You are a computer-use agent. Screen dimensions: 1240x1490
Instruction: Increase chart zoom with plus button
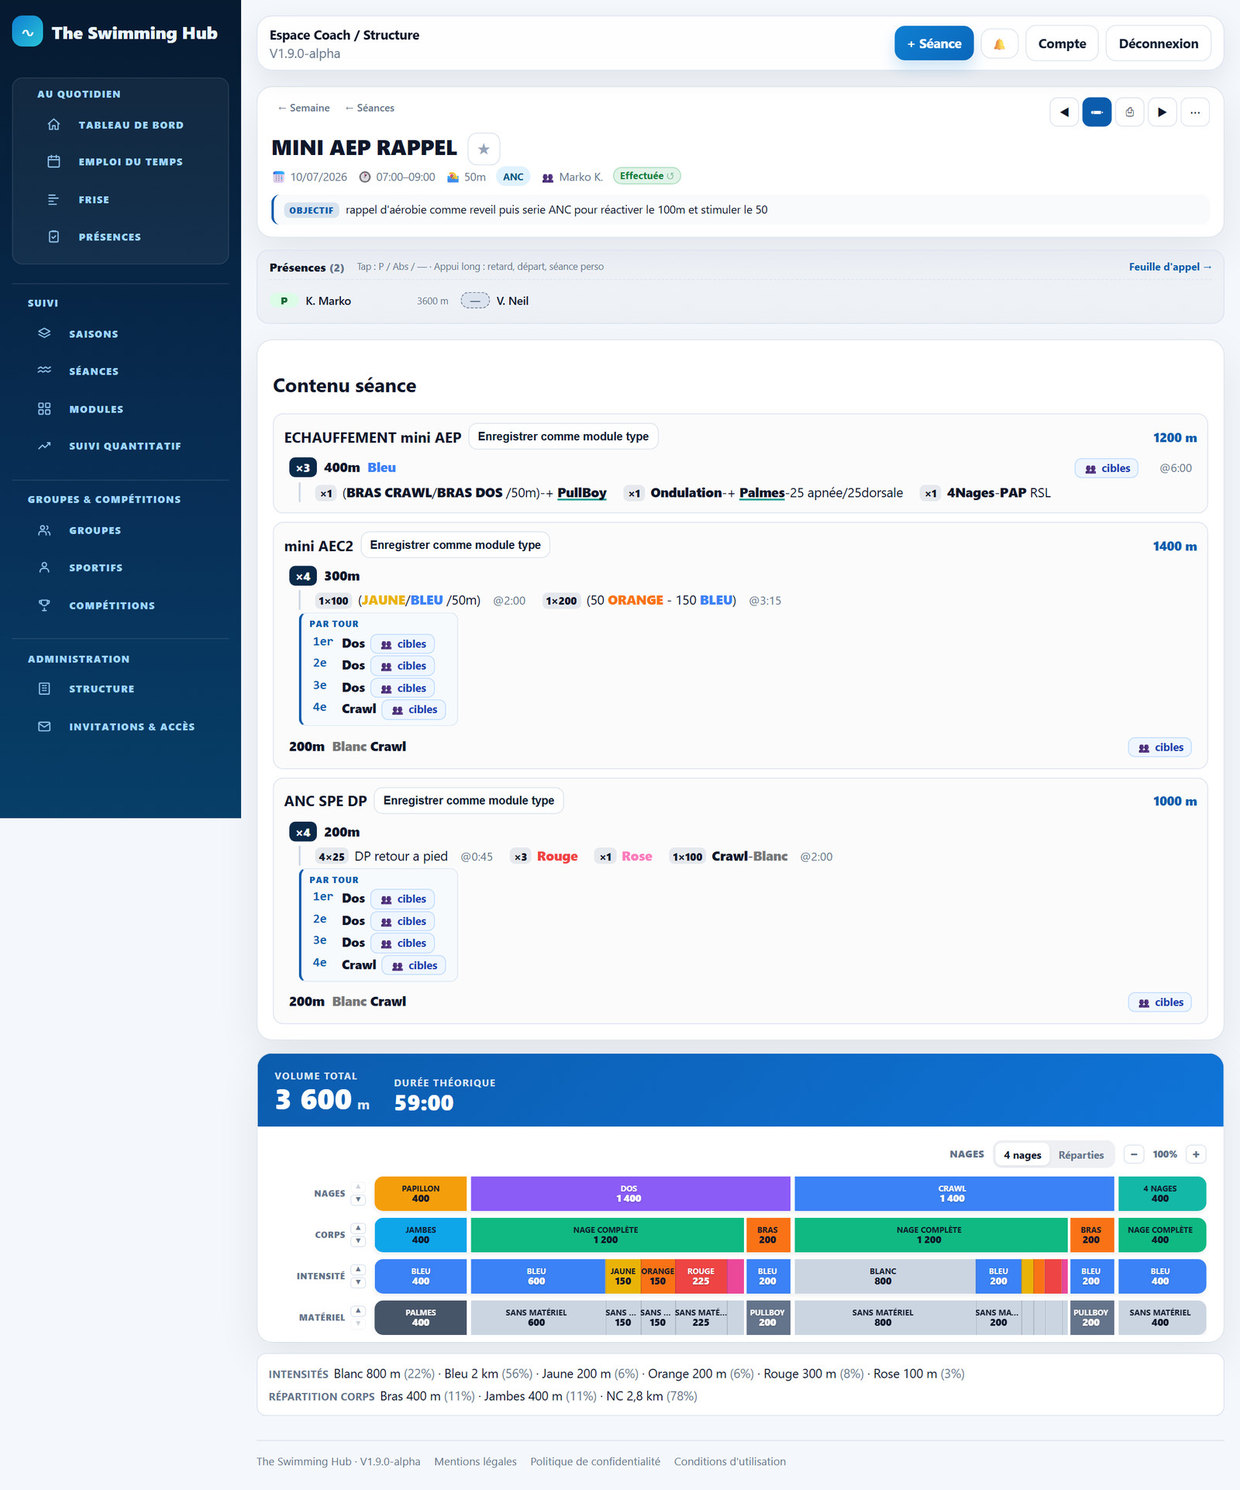[x=1196, y=1155]
